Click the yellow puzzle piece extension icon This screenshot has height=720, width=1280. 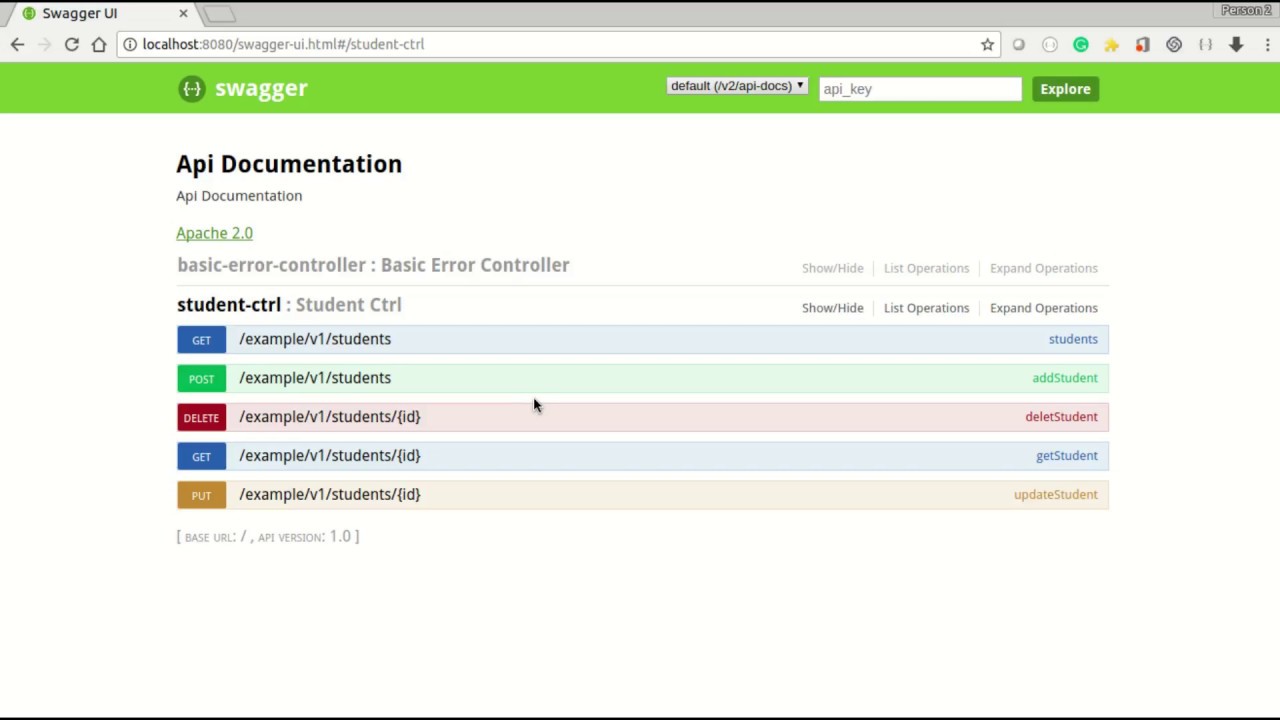1112,44
